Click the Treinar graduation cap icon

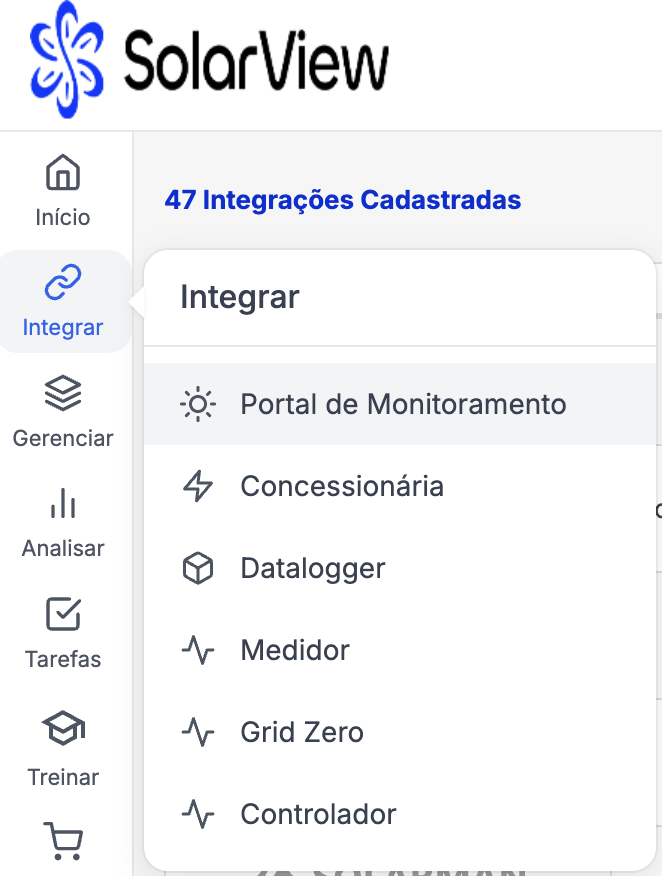(x=63, y=729)
